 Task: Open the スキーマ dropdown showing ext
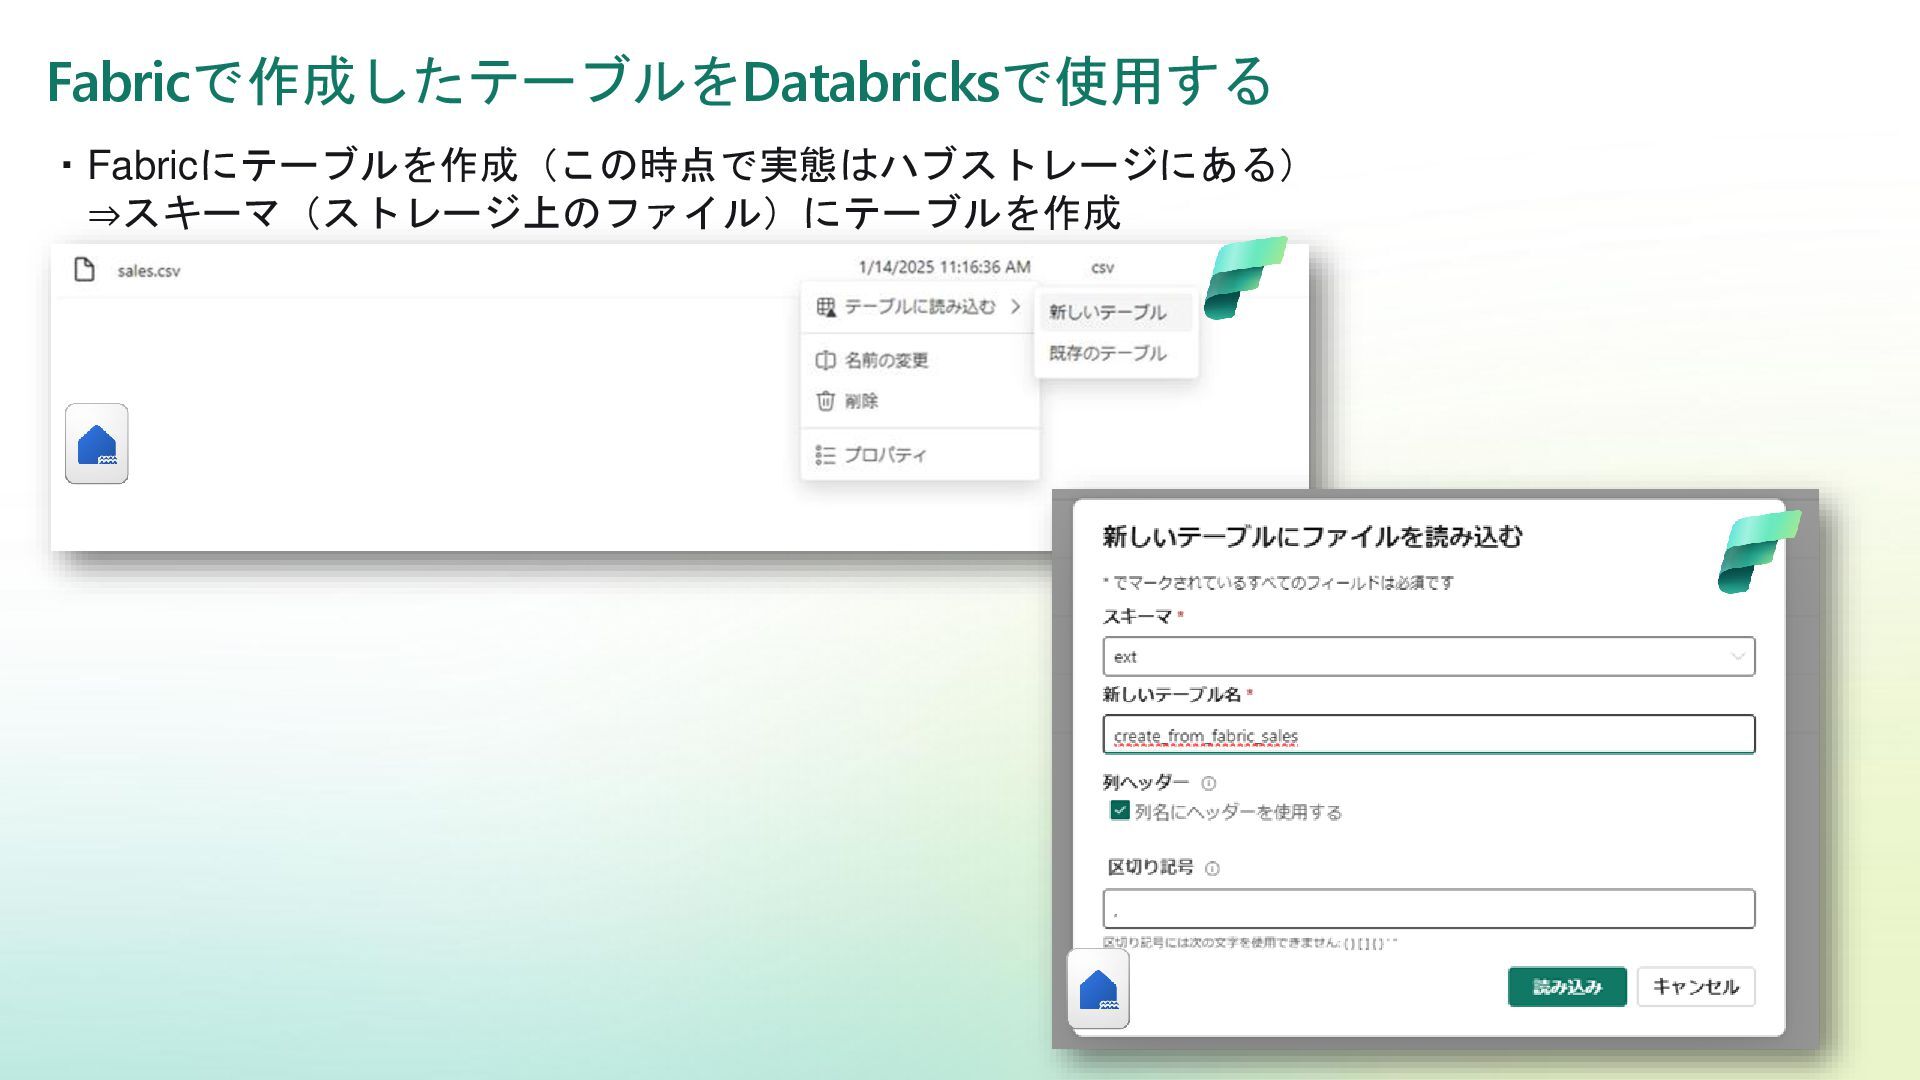click(x=1428, y=657)
